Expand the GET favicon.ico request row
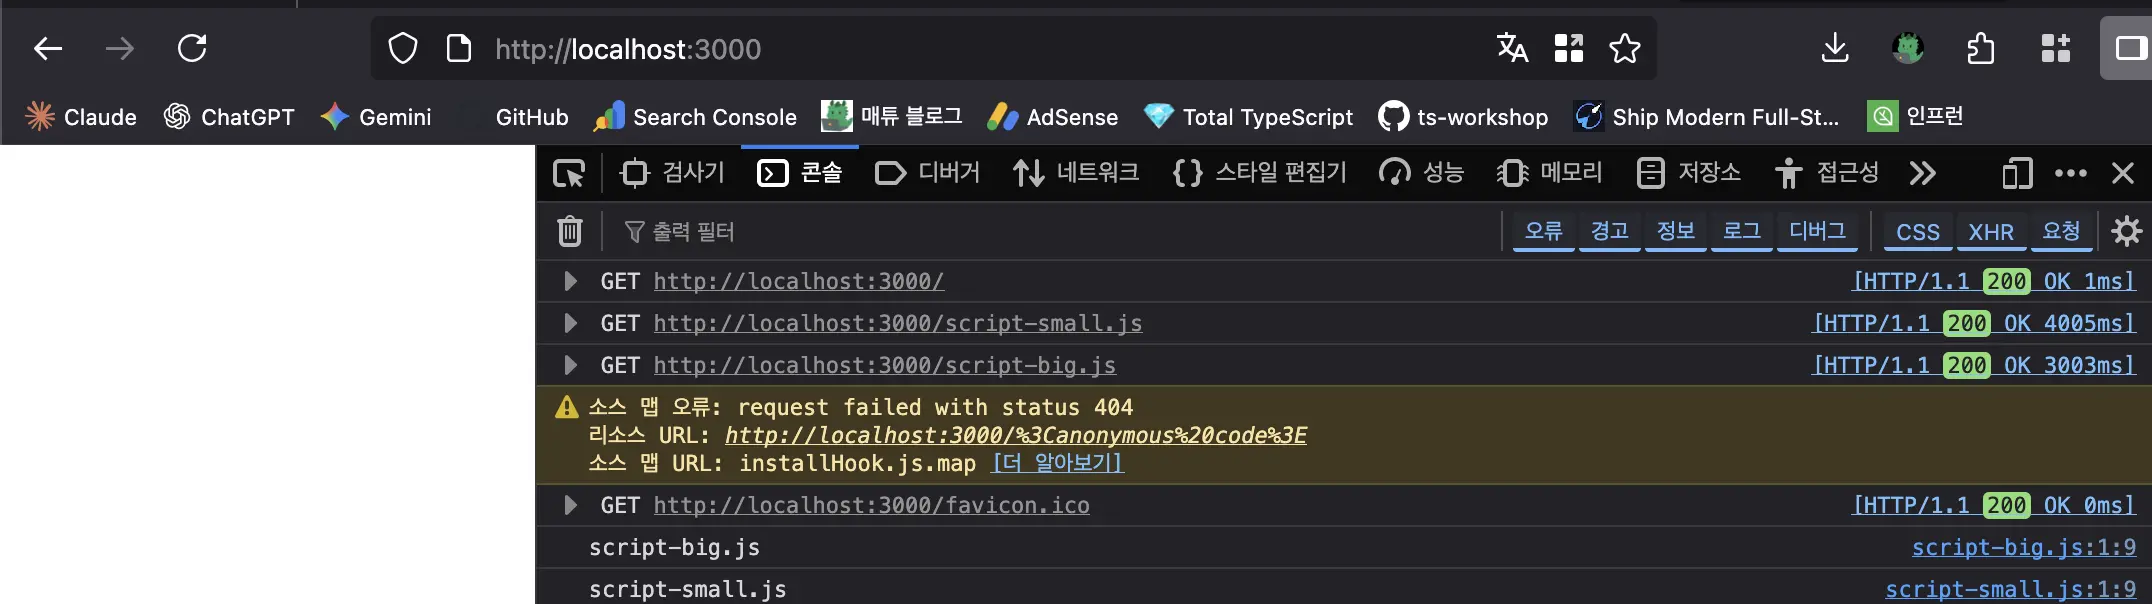The width and height of the screenshot is (2152, 604). [x=570, y=505]
